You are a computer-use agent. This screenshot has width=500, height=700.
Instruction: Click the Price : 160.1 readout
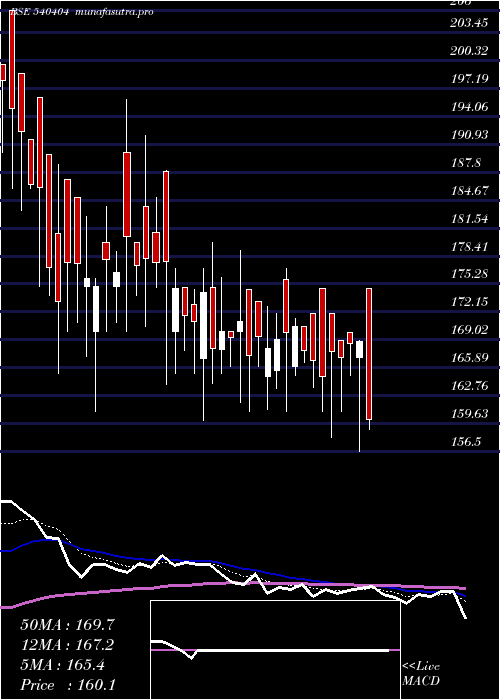(68, 685)
